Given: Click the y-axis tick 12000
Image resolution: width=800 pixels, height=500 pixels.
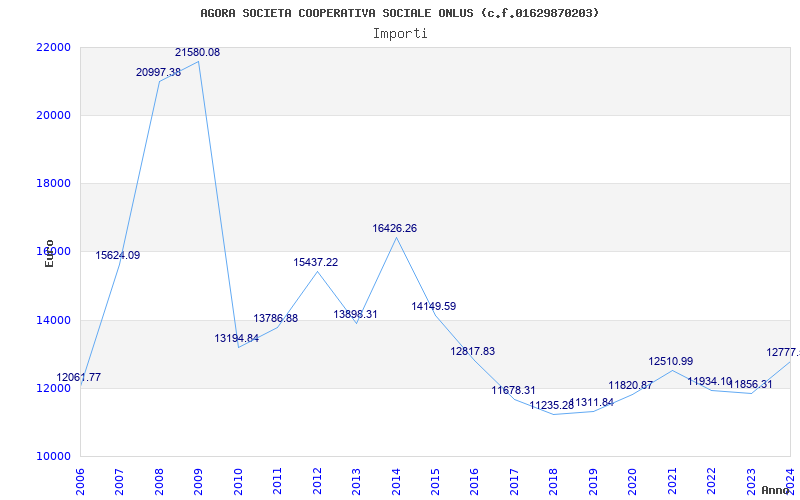Looking at the screenshot, I should click(54, 388).
